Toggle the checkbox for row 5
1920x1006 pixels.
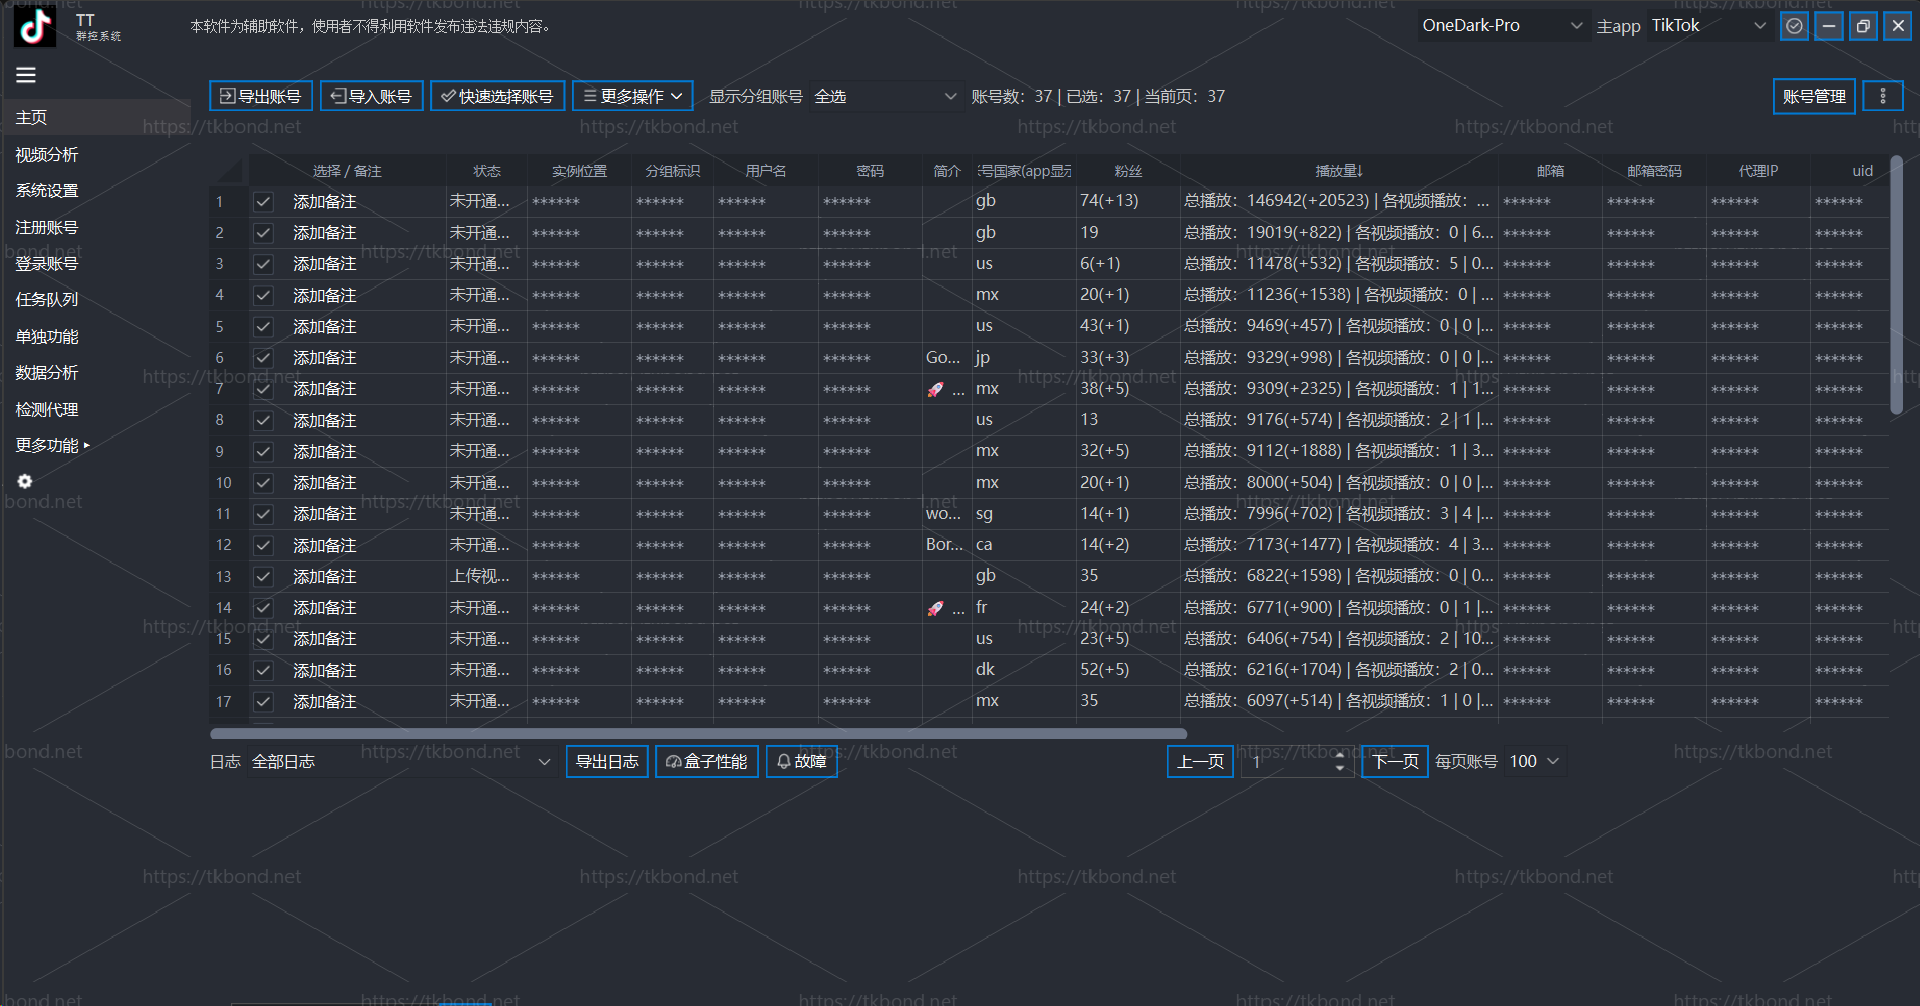click(x=263, y=327)
